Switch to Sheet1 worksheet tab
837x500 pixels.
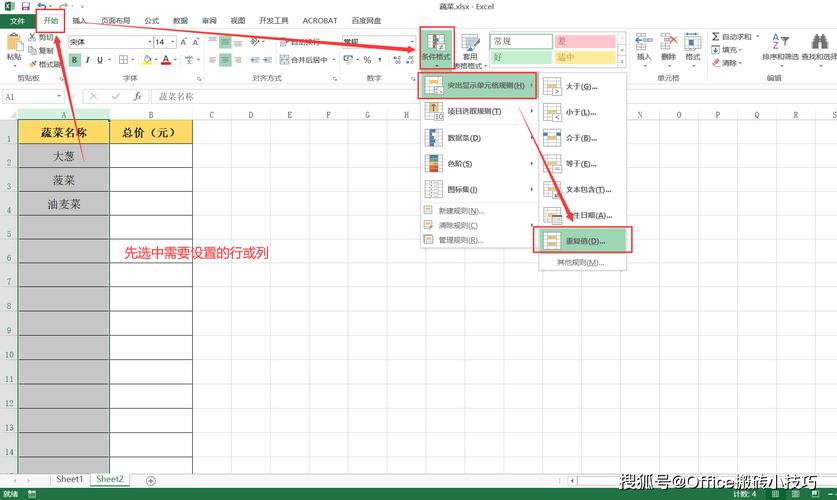point(69,479)
